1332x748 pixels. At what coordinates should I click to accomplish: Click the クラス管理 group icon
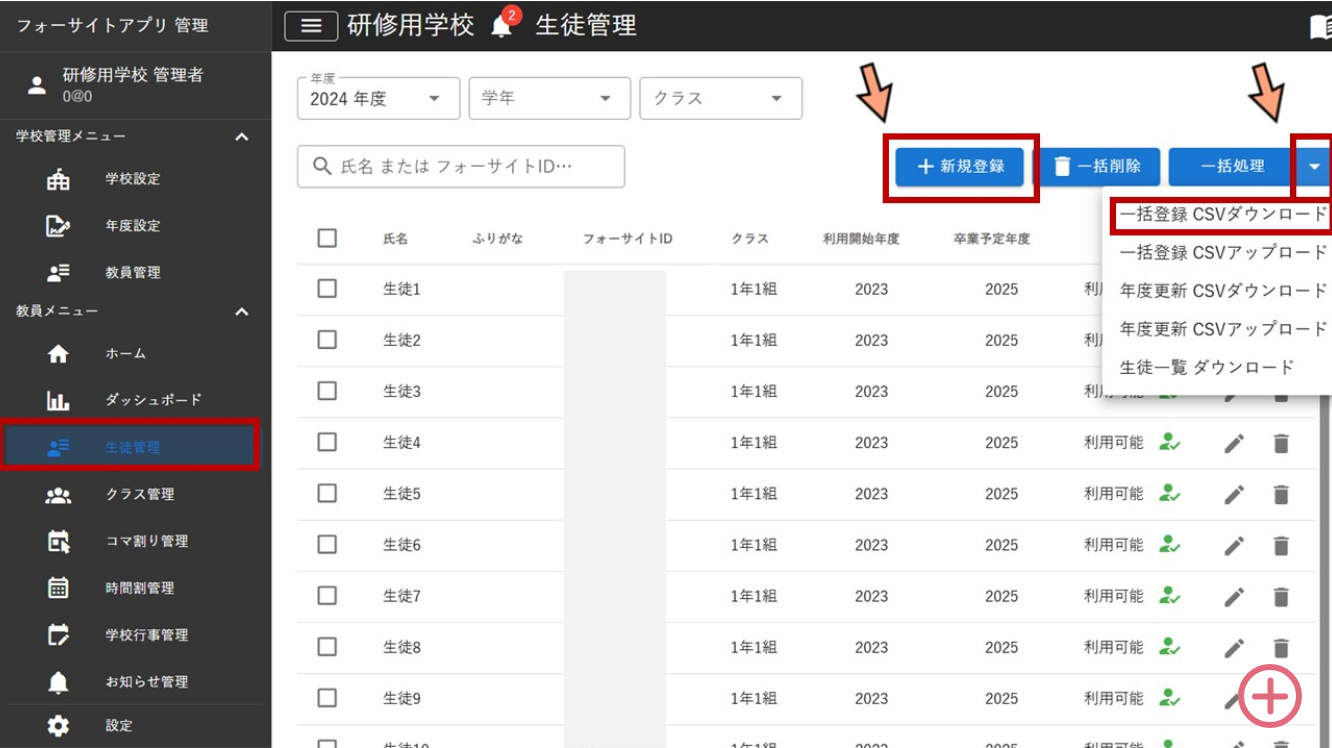click(x=58, y=495)
